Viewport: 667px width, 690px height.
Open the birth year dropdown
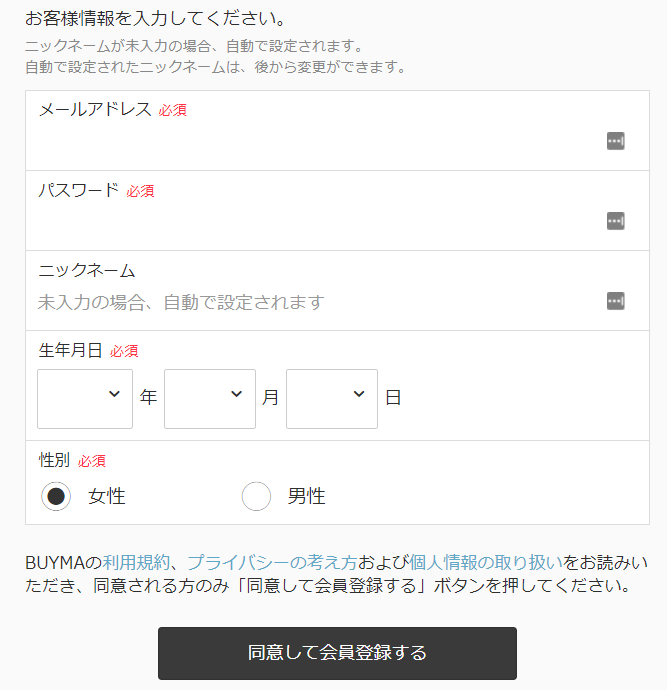(85, 399)
